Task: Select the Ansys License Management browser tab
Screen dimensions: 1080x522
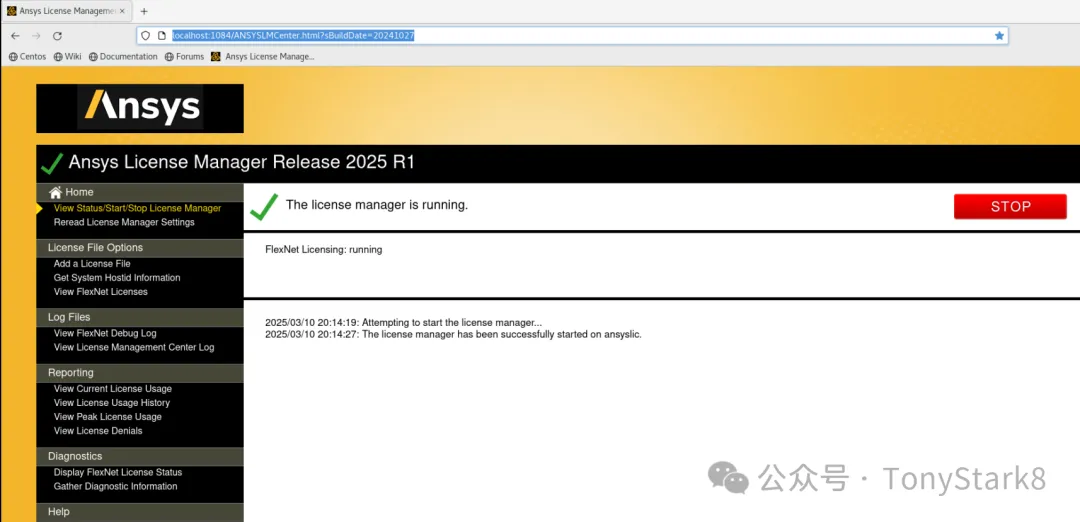Action: pyautogui.click(x=65, y=11)
